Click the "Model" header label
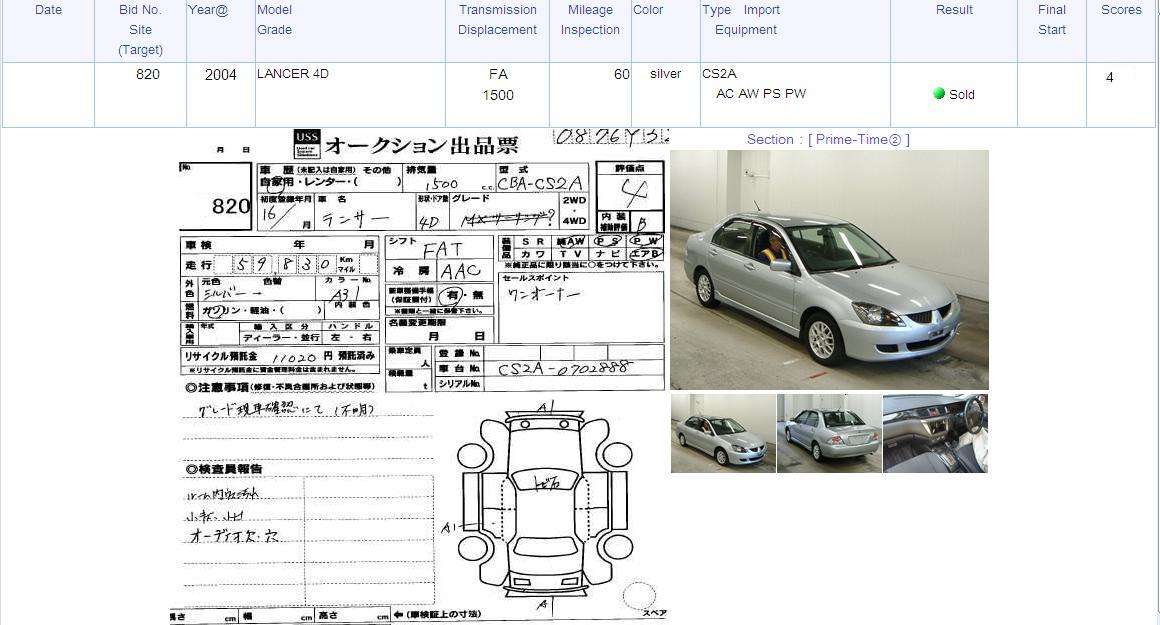 (x=274, y=10)
